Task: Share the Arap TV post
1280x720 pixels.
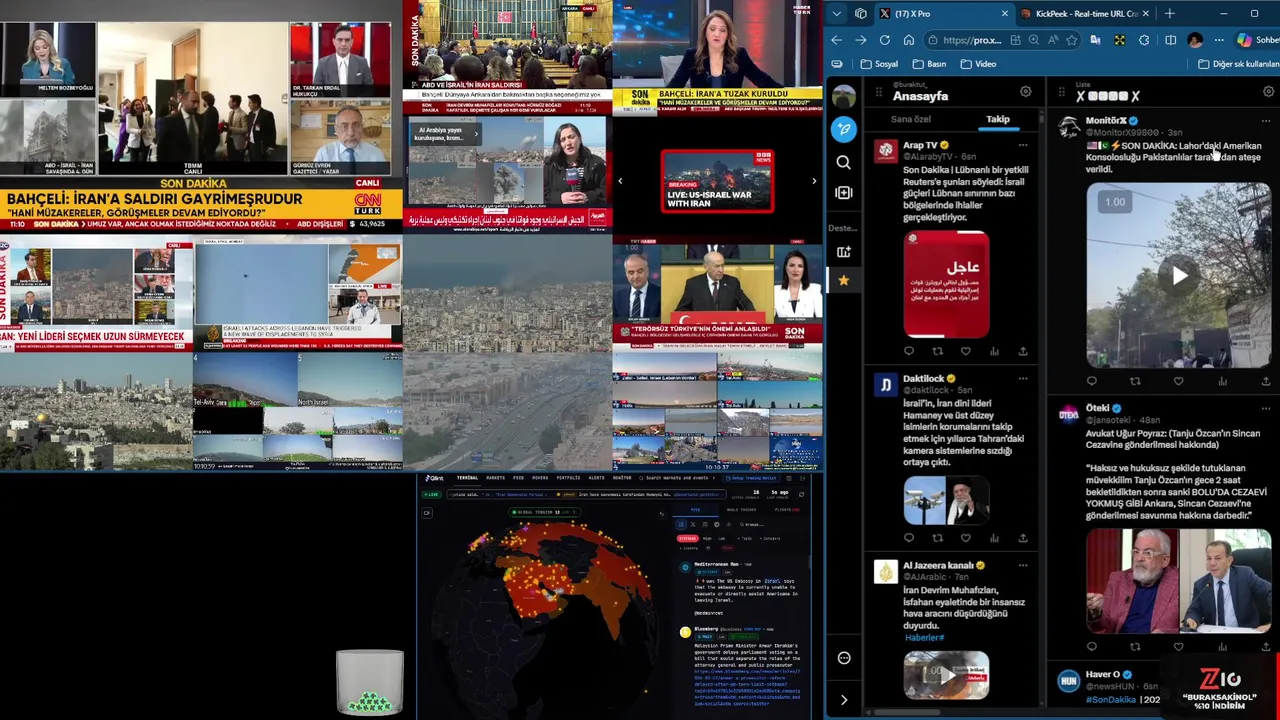Action: pos(1023,351)
